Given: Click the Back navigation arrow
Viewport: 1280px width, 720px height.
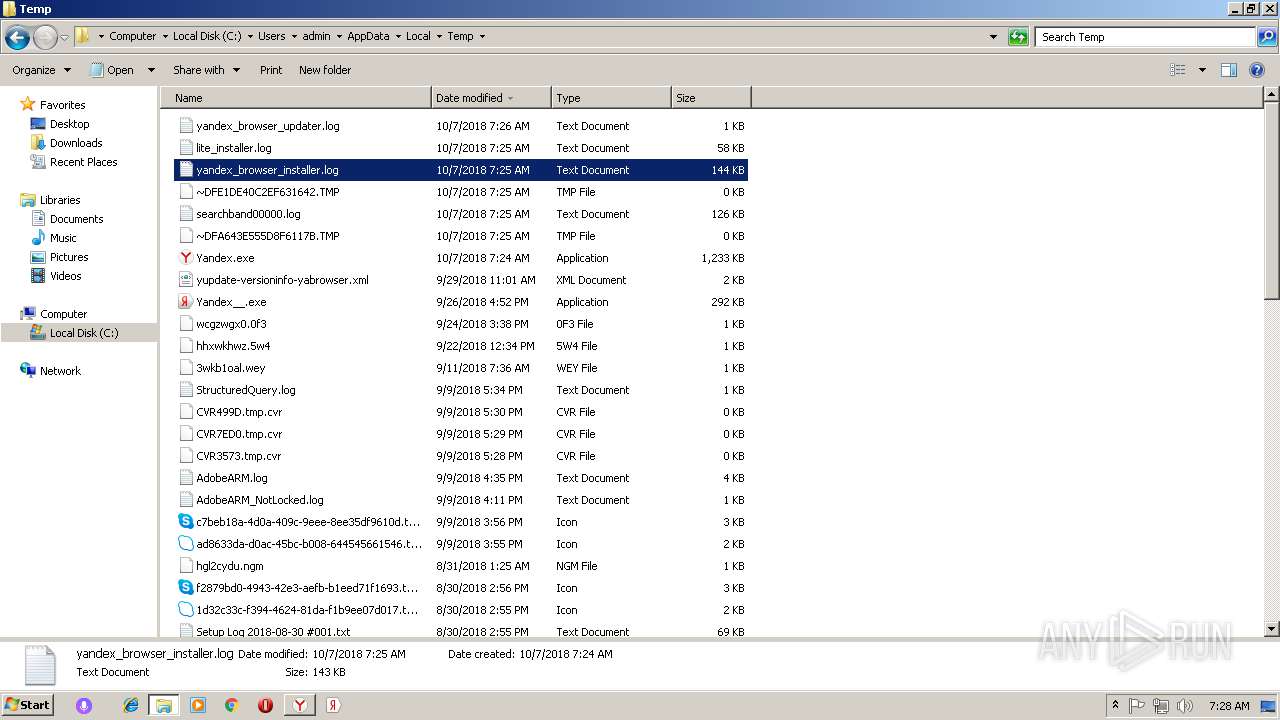Looking at the screenshot, I should coord(17,38).
